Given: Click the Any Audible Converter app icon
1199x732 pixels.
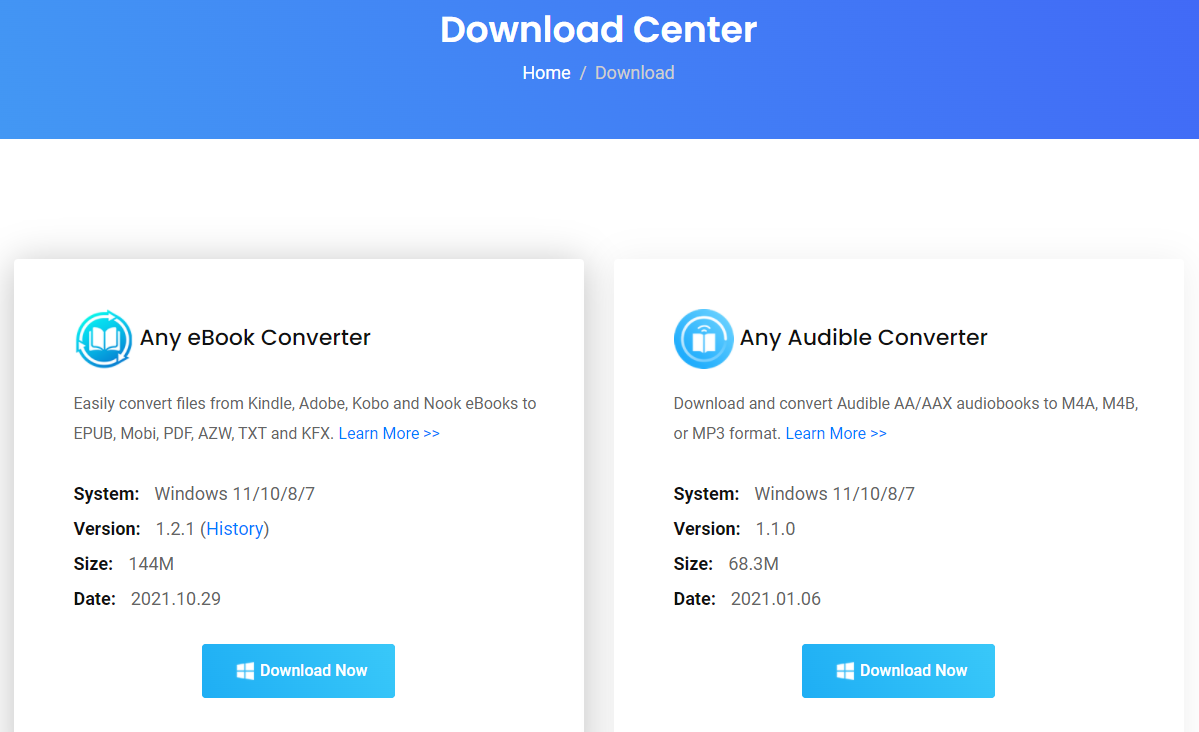Looking at the screenshot, I should point(703,339).
